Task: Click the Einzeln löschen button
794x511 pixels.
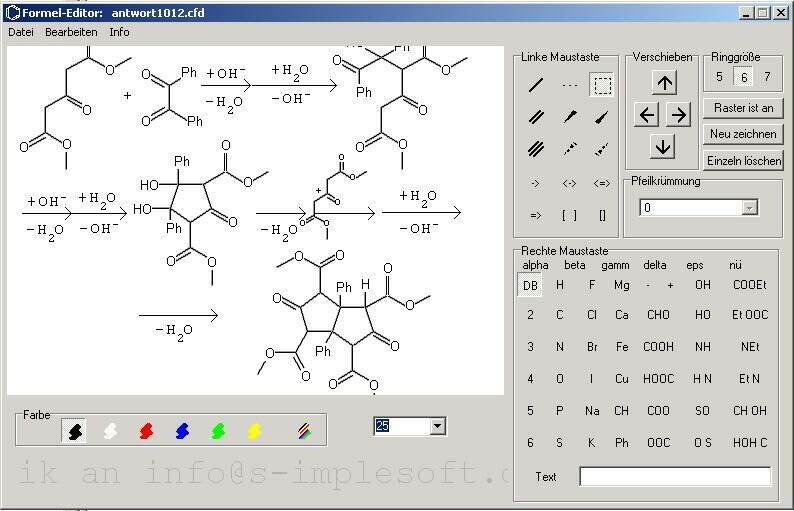Action: tap(743, 161)
